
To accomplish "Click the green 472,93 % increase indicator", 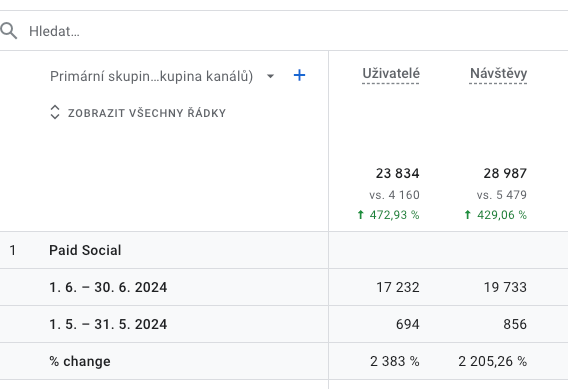I will (388, 215).
